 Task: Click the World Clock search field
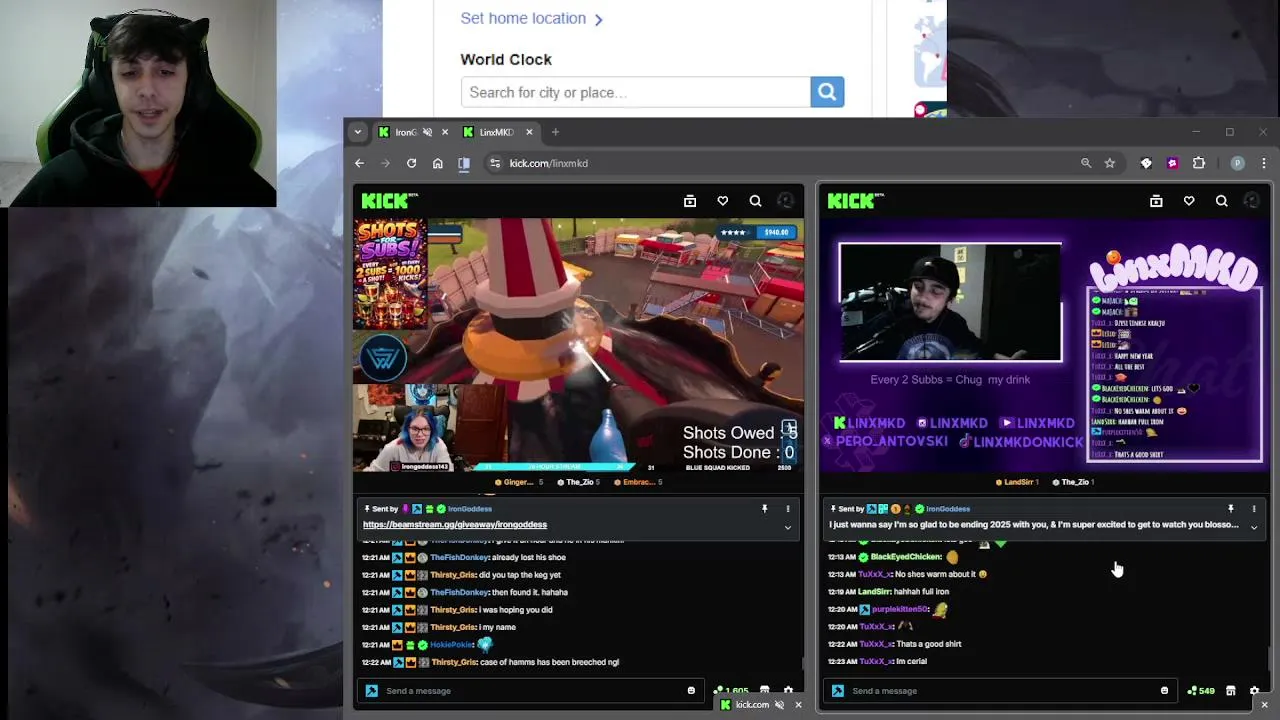click(x=636, y=92)
